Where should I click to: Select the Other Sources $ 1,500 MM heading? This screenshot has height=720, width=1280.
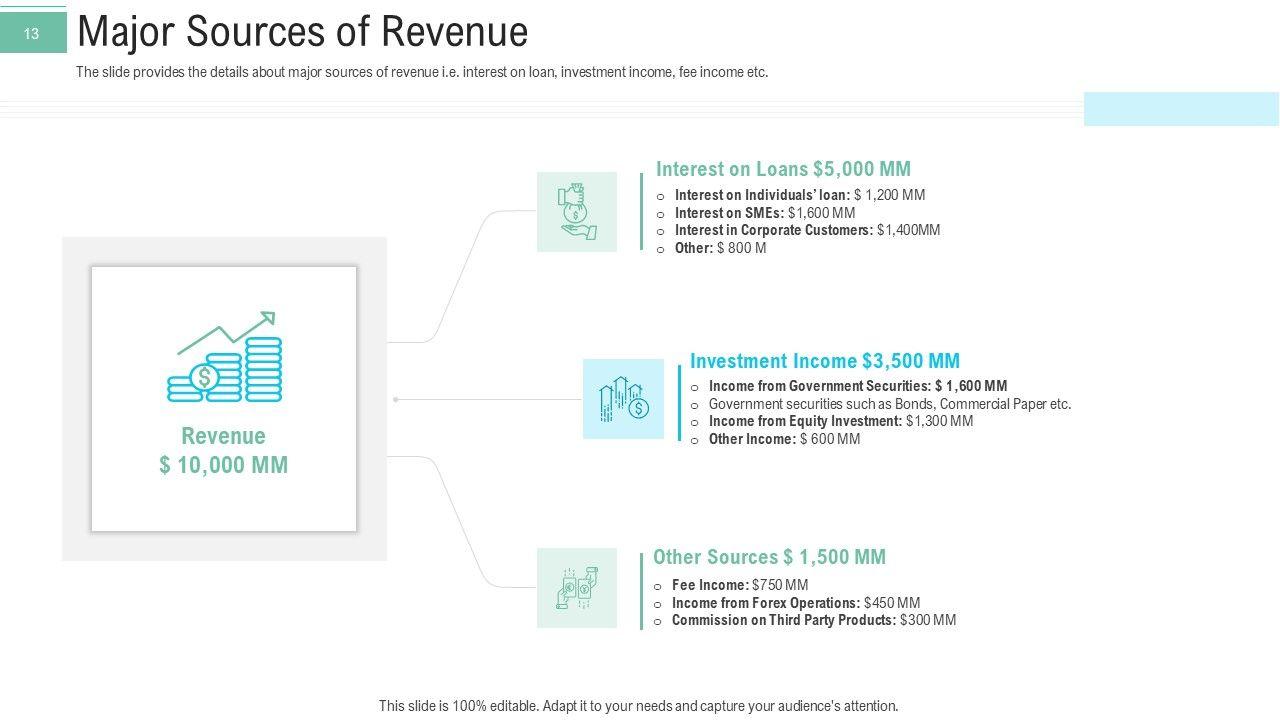[x=769, y=557]
